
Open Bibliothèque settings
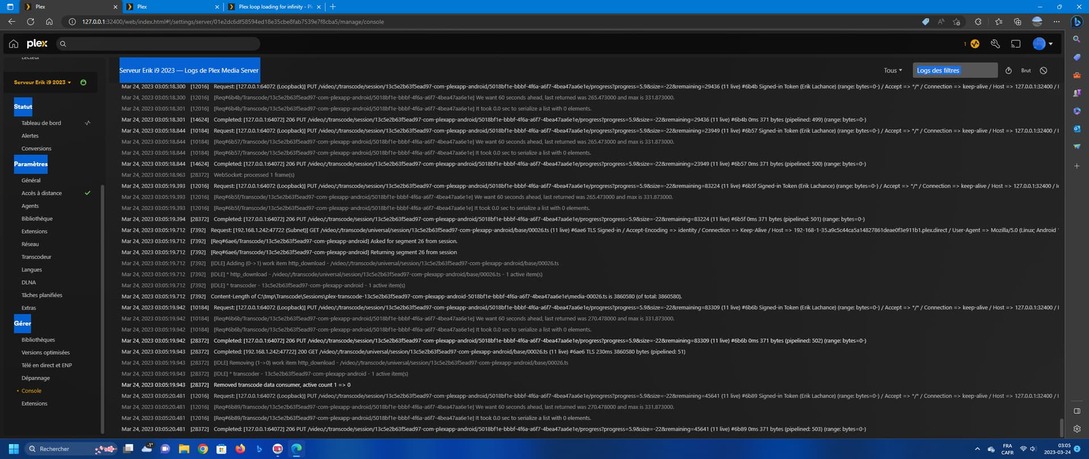(37, 219)
